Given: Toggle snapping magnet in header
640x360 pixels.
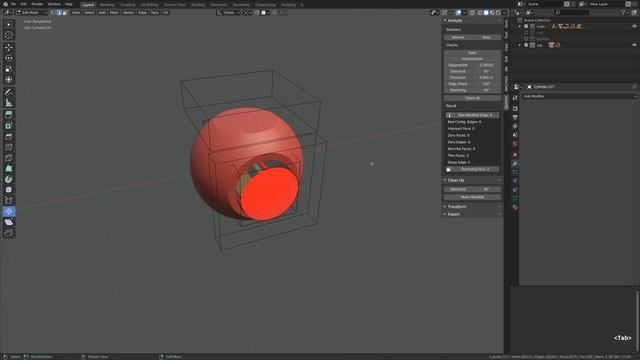Looking at the screenshot, I should tap(257, 13).
